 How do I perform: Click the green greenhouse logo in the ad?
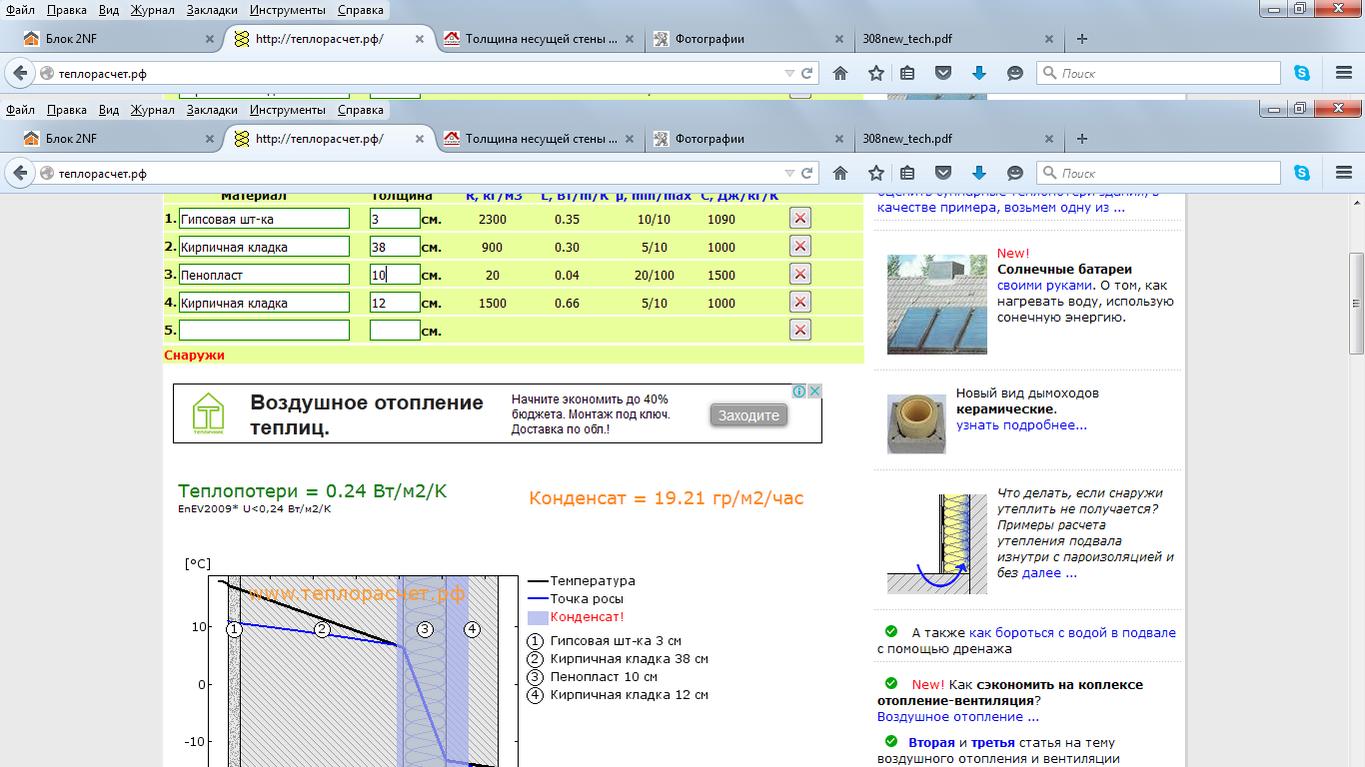[x=209, y=413]
